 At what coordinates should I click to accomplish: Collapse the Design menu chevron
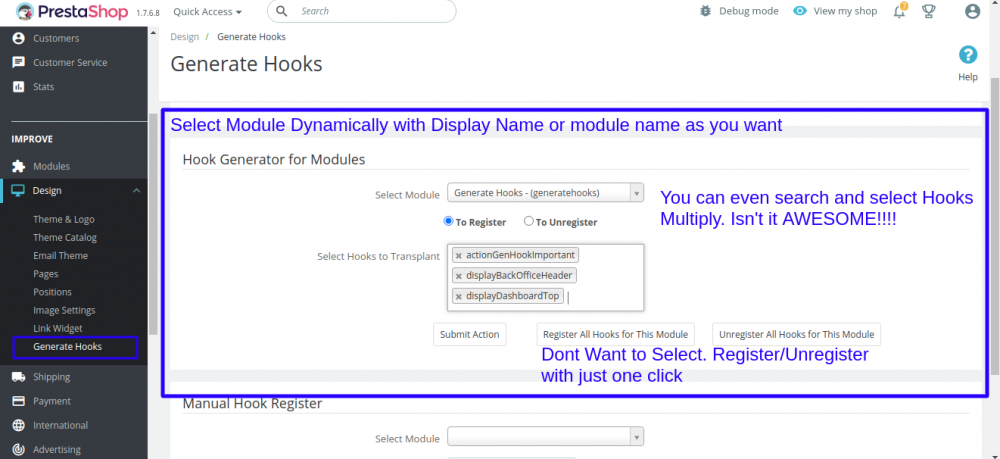pyautogui.click(x=136, y=191)
